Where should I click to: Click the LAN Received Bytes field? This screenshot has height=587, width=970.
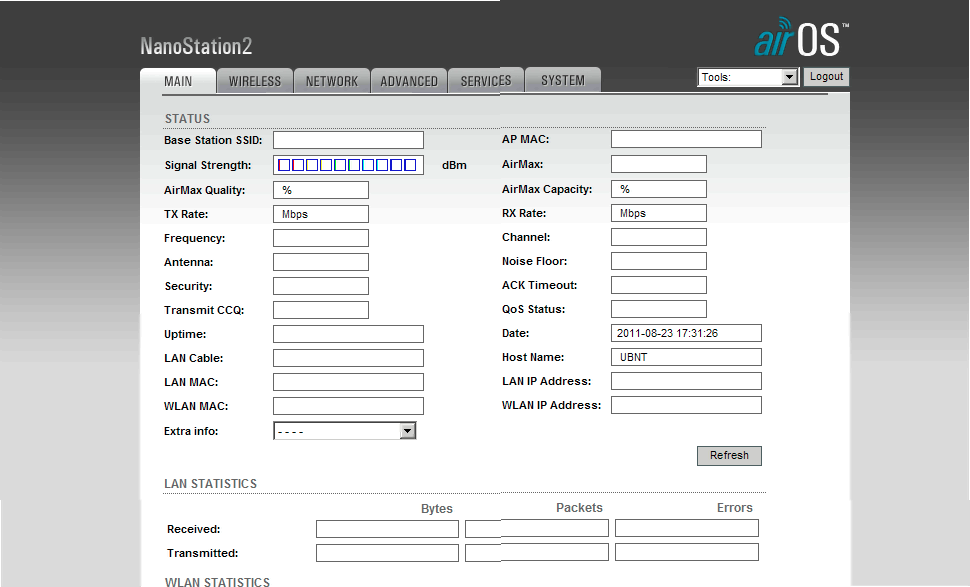387,528
